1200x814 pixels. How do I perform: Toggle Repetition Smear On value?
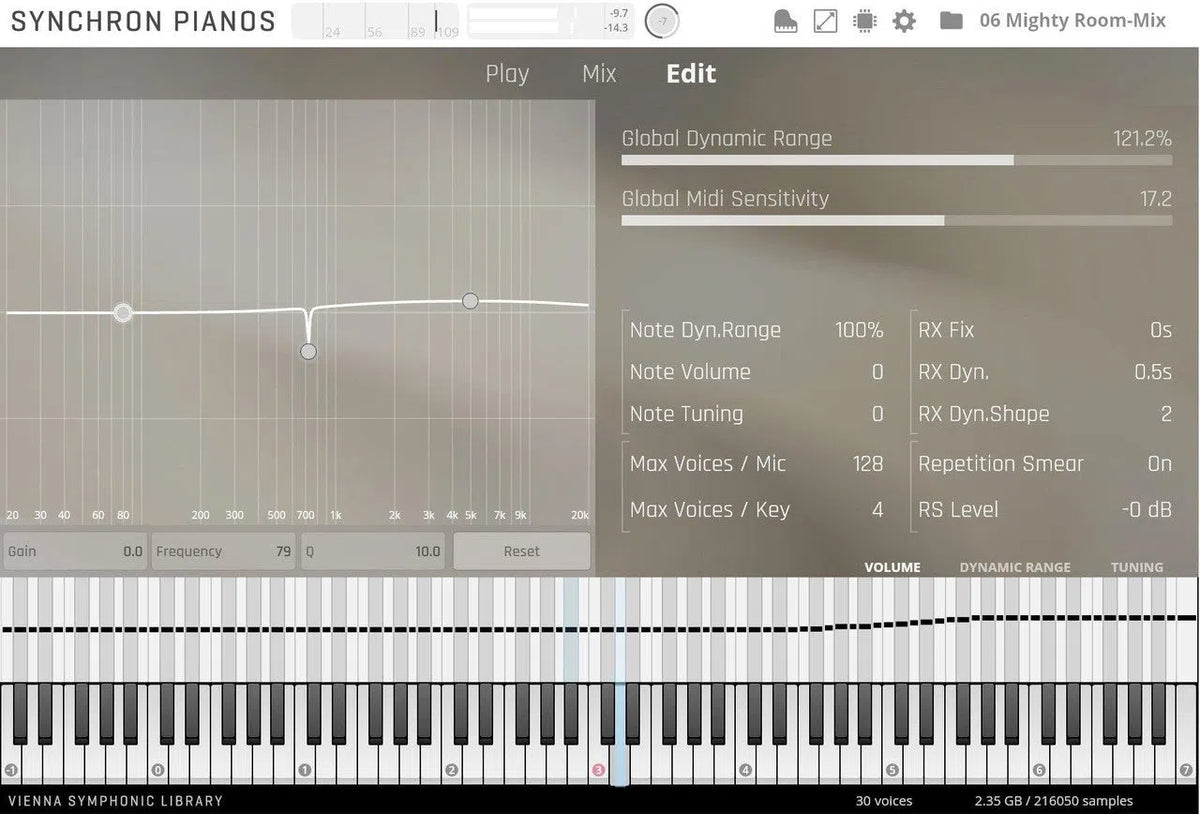[1159, 464]
